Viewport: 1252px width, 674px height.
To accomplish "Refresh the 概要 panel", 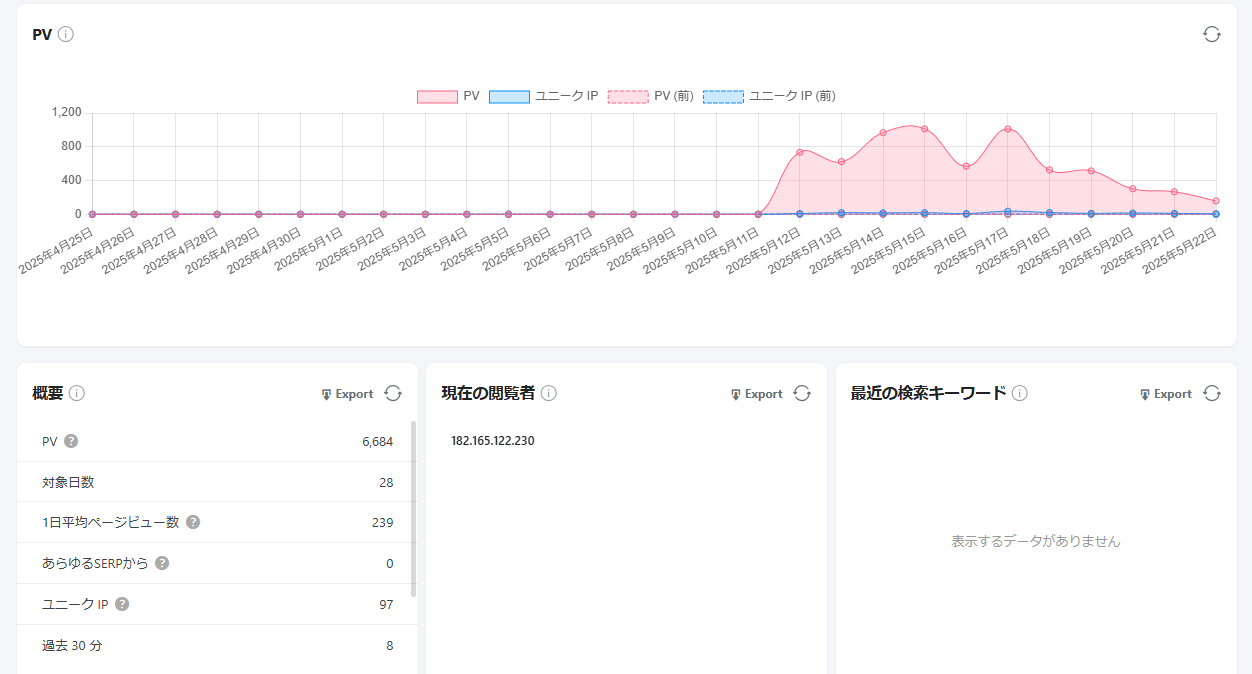I will (x=393, y=393).
